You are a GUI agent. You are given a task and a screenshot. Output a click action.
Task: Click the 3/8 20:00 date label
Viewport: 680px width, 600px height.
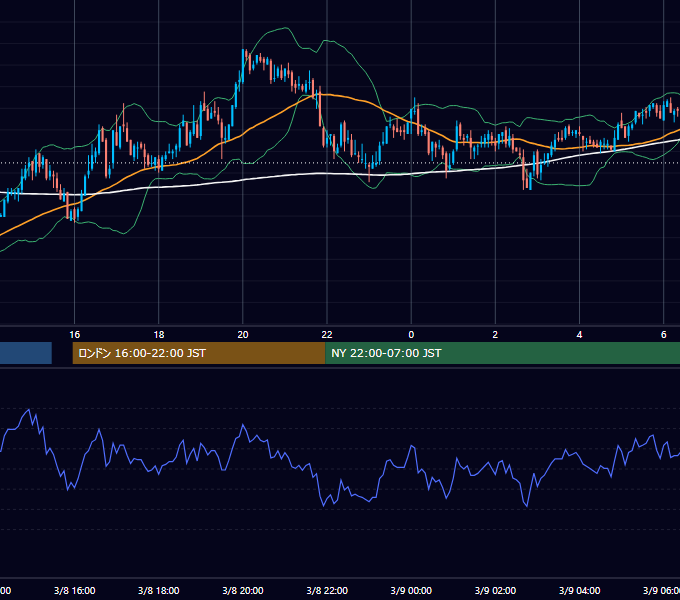243,590
